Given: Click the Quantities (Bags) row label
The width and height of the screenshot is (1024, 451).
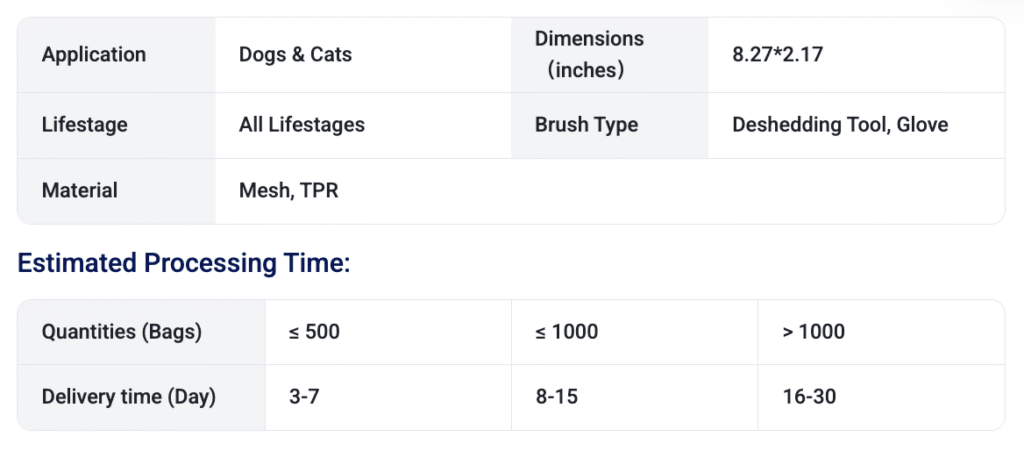Looking at the screenshot, I should (x=122, y=331).
